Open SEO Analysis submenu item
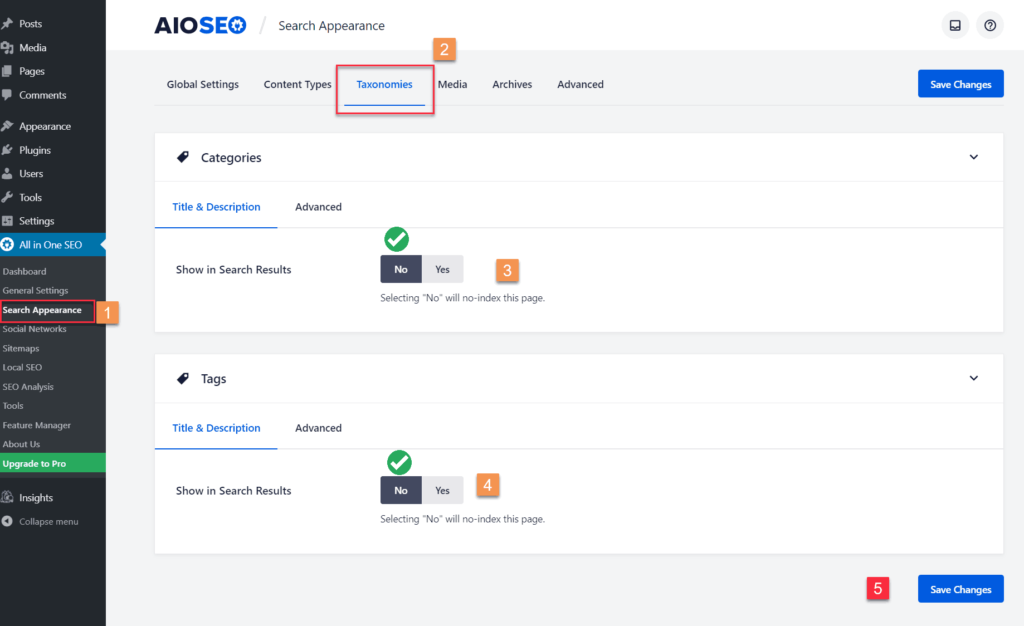 tap(28, 387)
